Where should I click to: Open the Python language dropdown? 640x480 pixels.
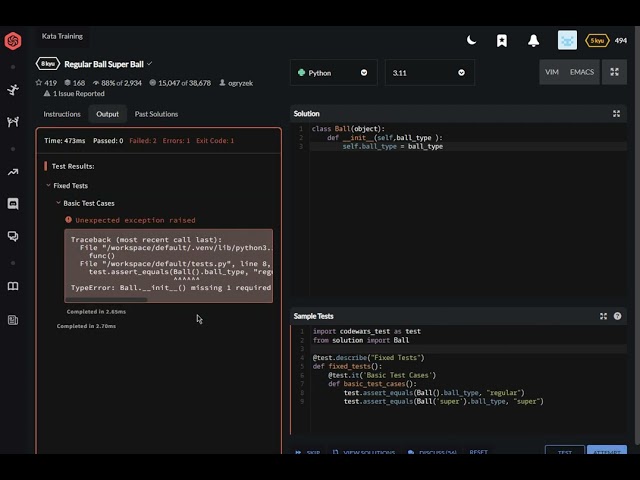[x=333, y=73]
